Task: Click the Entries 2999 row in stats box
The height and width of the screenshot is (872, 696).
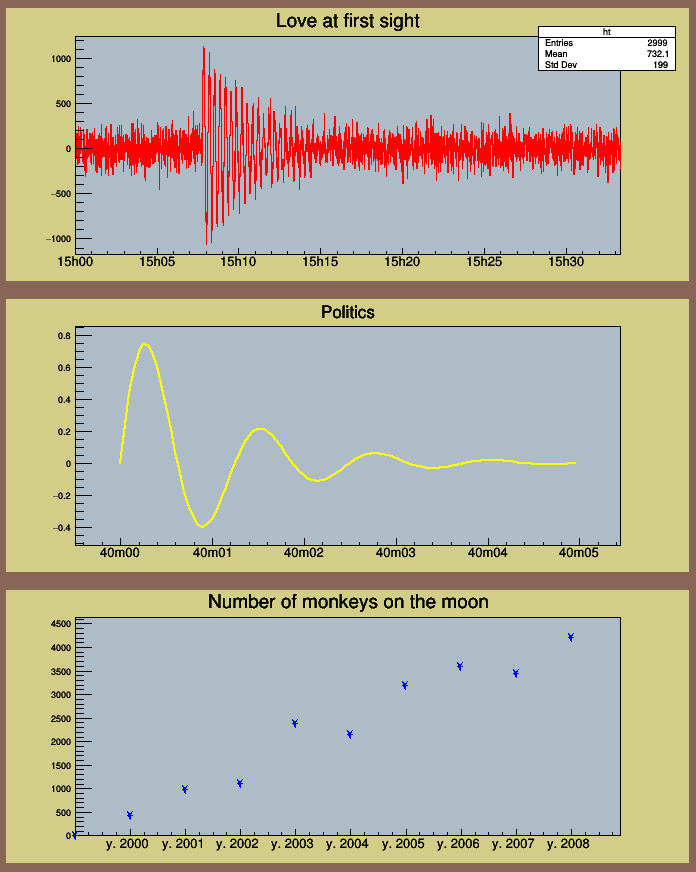Action: click(x=606, y=43)
